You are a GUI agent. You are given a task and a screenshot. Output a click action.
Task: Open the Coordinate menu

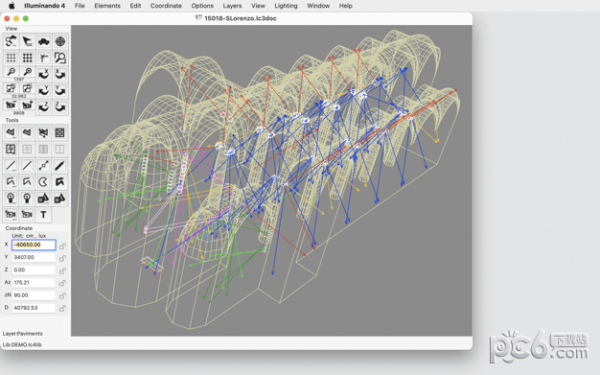[x=166, y=6]
